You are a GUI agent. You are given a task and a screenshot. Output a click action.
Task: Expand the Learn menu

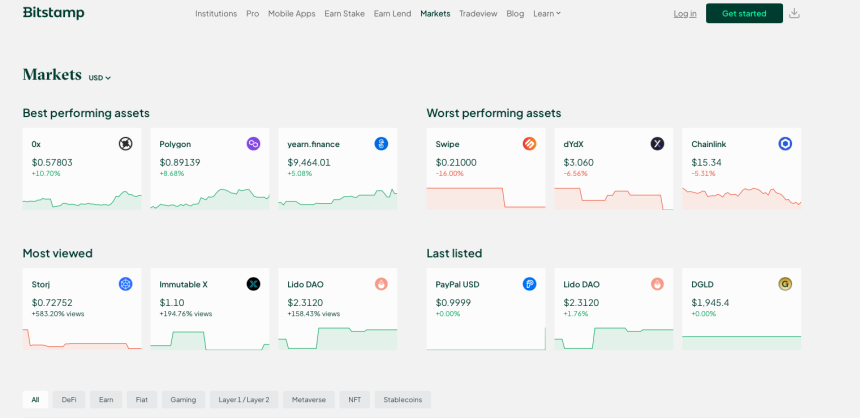click(x=547, y=14)
